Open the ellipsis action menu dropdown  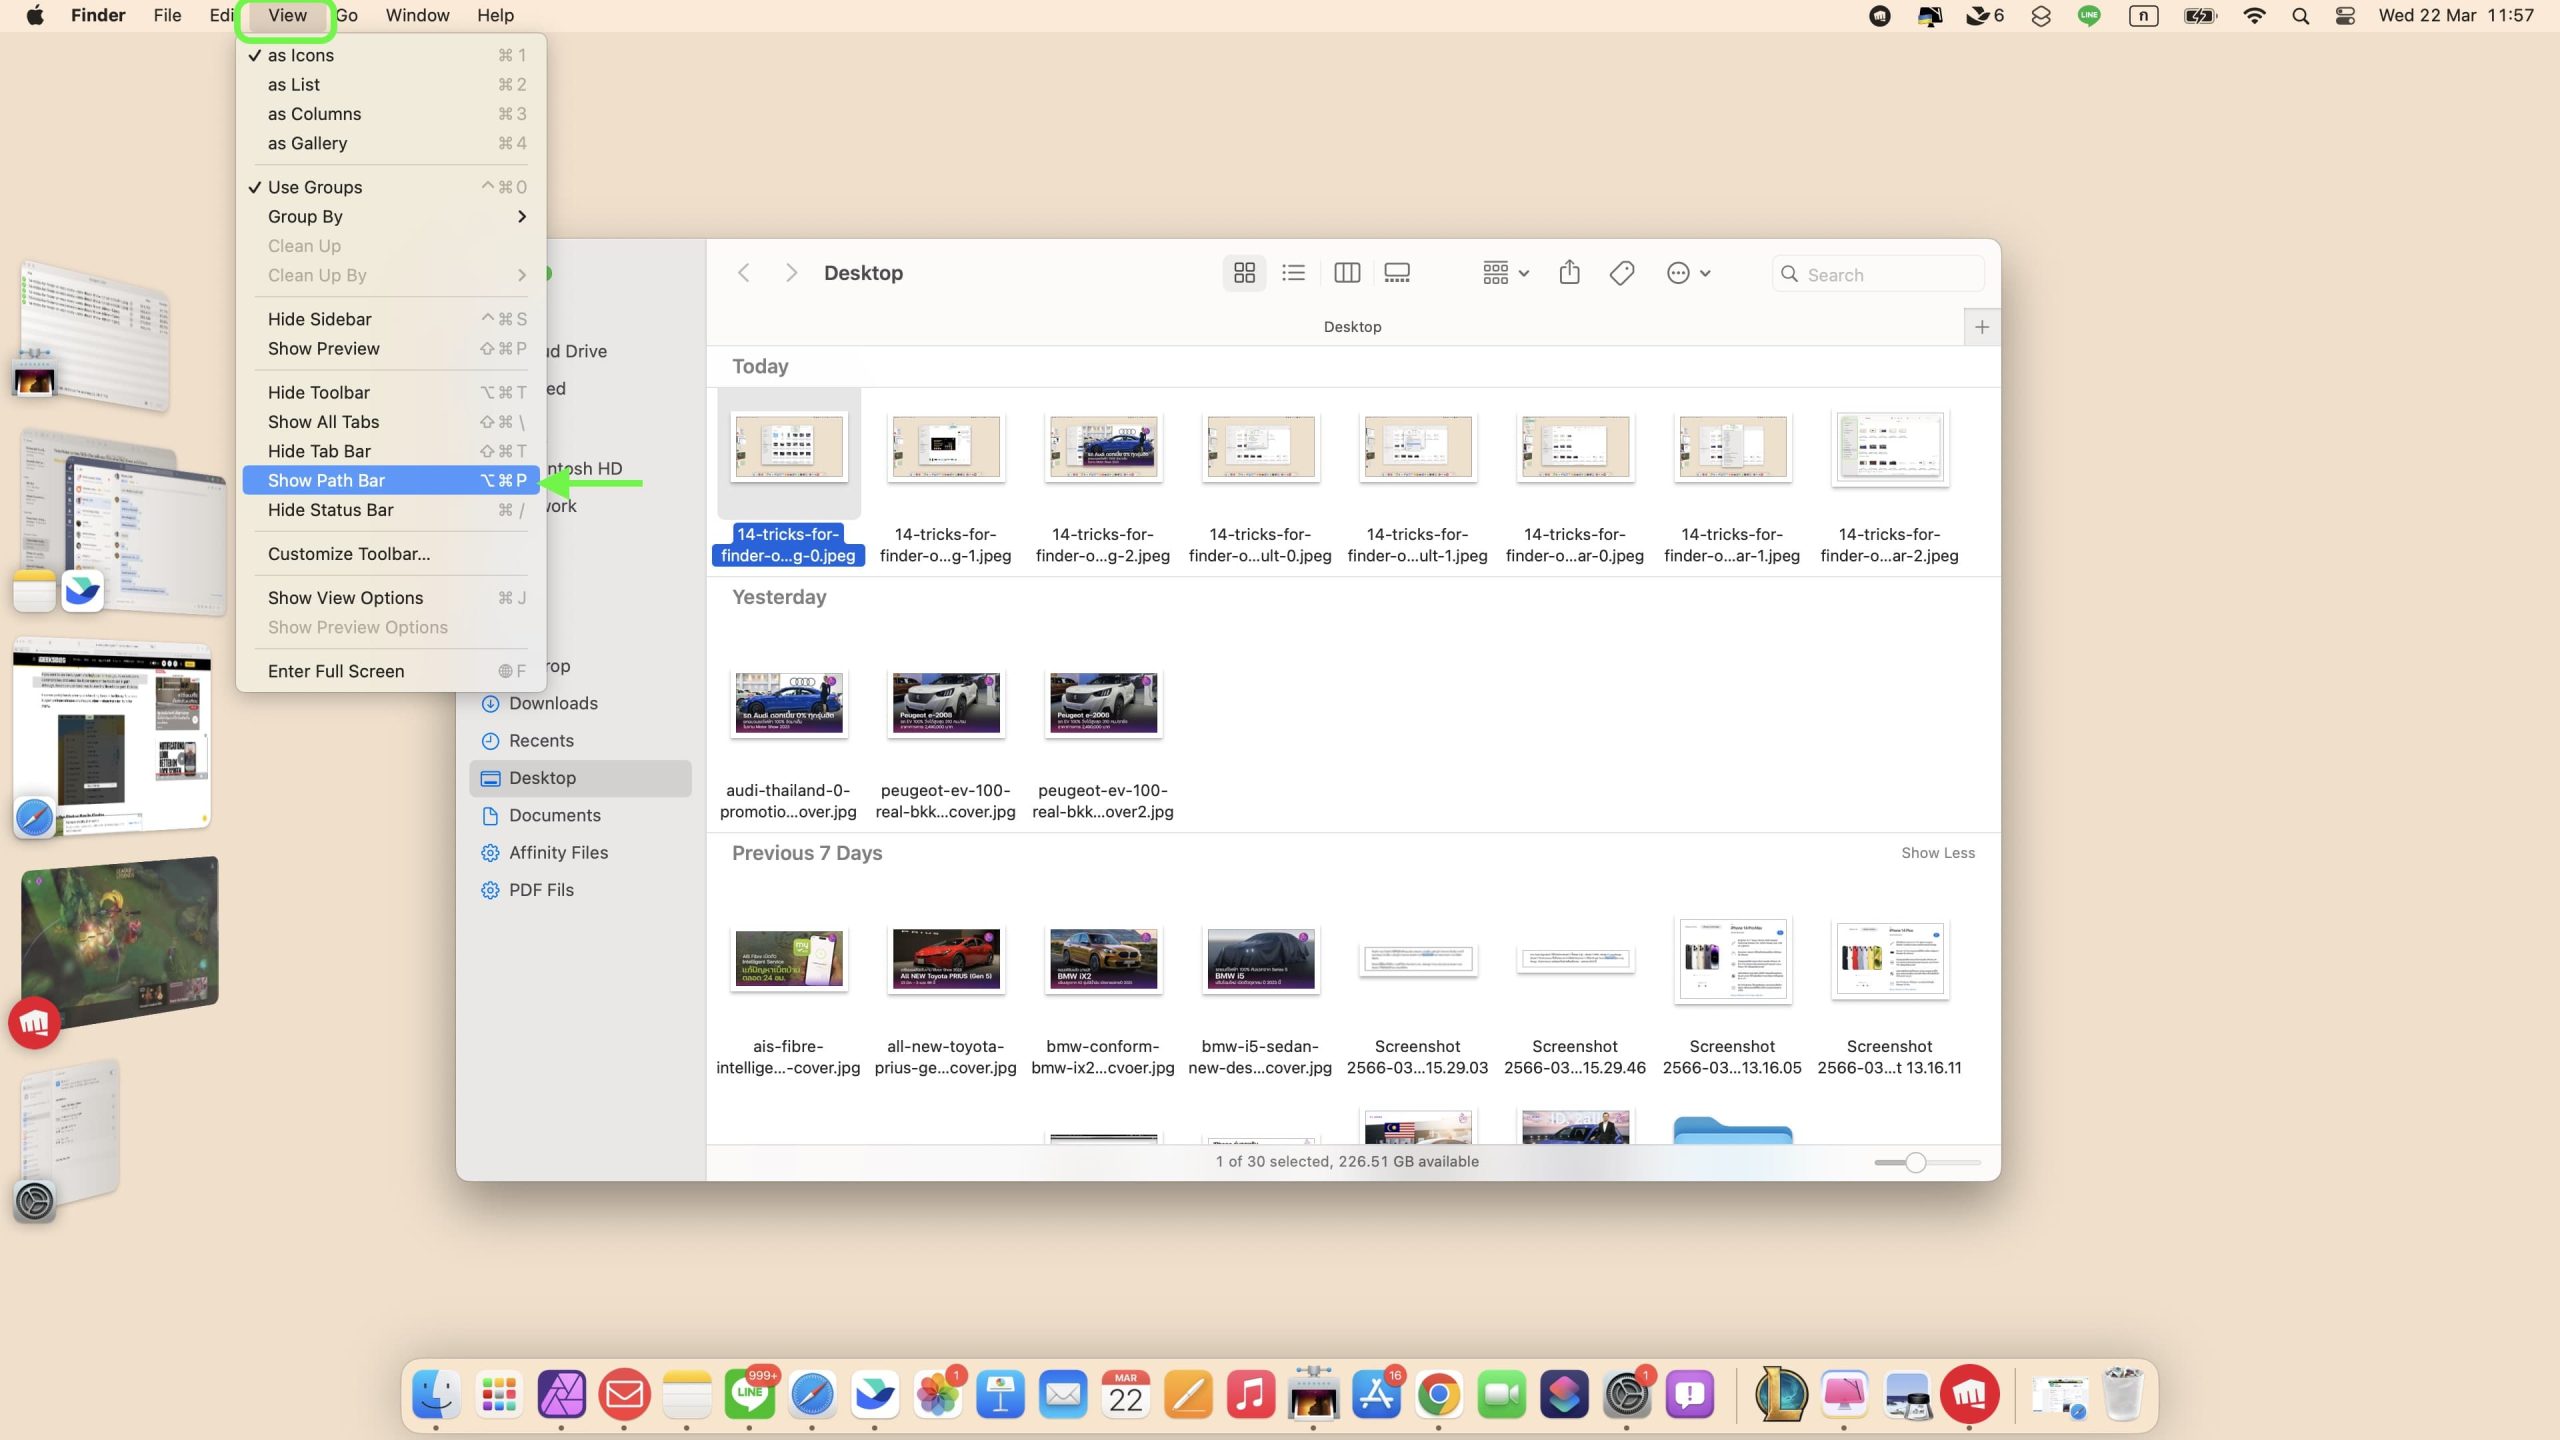click(x=1687, y=273)
